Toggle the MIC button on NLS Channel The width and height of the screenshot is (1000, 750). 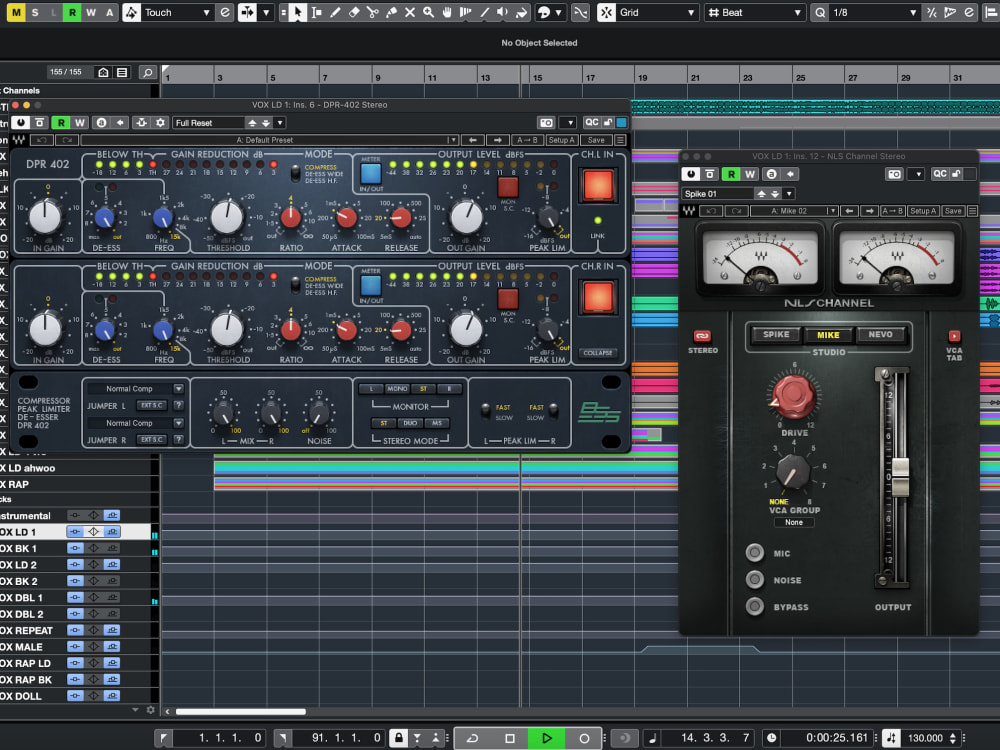(754, 552)
